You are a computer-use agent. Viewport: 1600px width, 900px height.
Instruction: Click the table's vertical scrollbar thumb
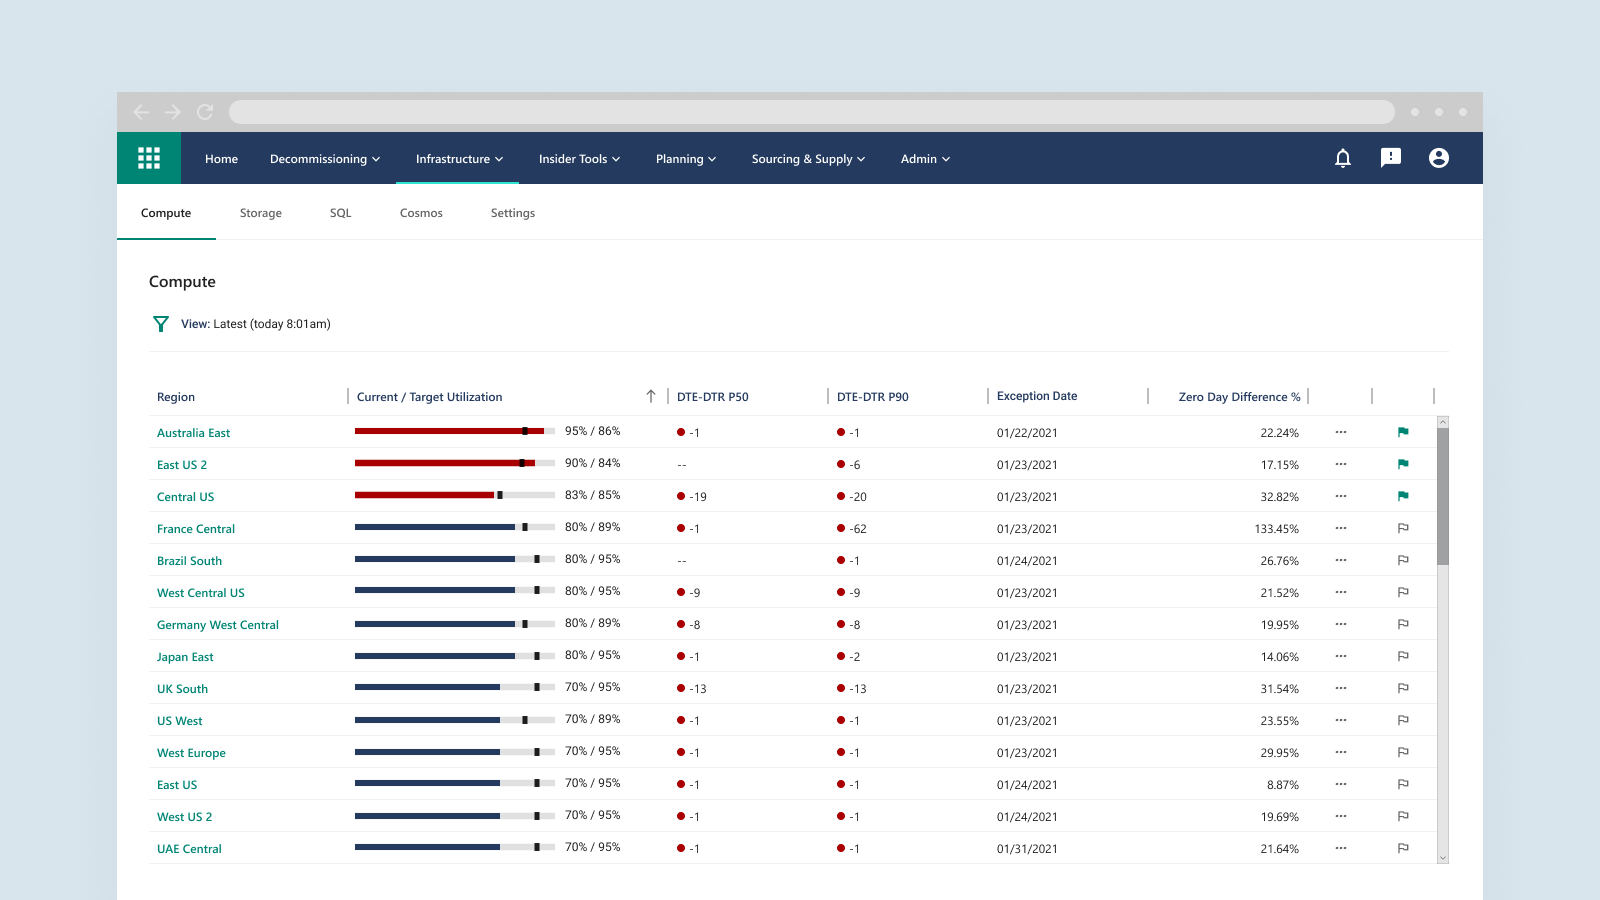[1442, 495]
